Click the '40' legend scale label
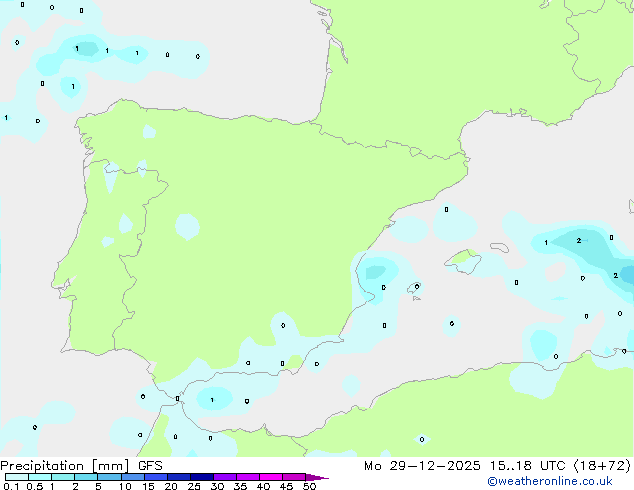 pos(263,486)
